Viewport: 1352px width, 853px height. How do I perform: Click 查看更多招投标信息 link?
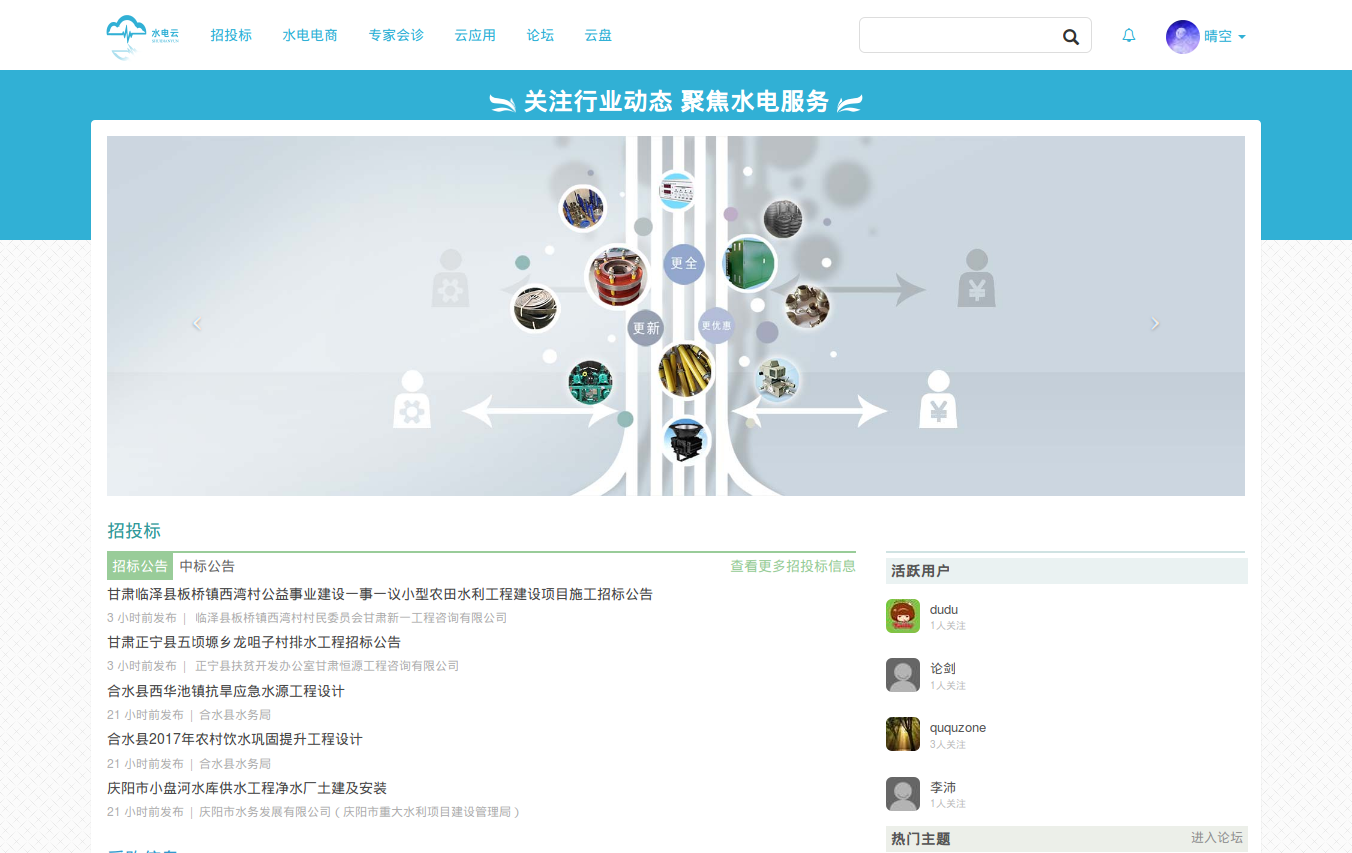[792, 566]
